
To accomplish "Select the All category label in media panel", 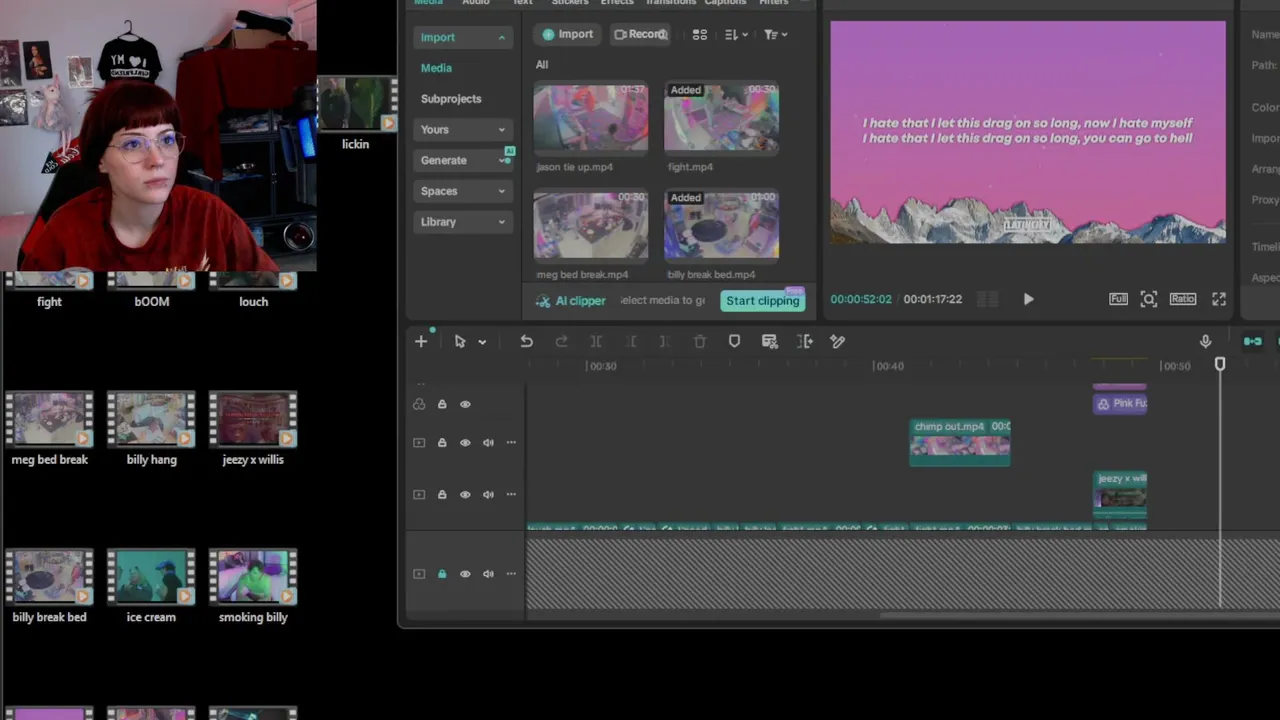I will point(542,65).
